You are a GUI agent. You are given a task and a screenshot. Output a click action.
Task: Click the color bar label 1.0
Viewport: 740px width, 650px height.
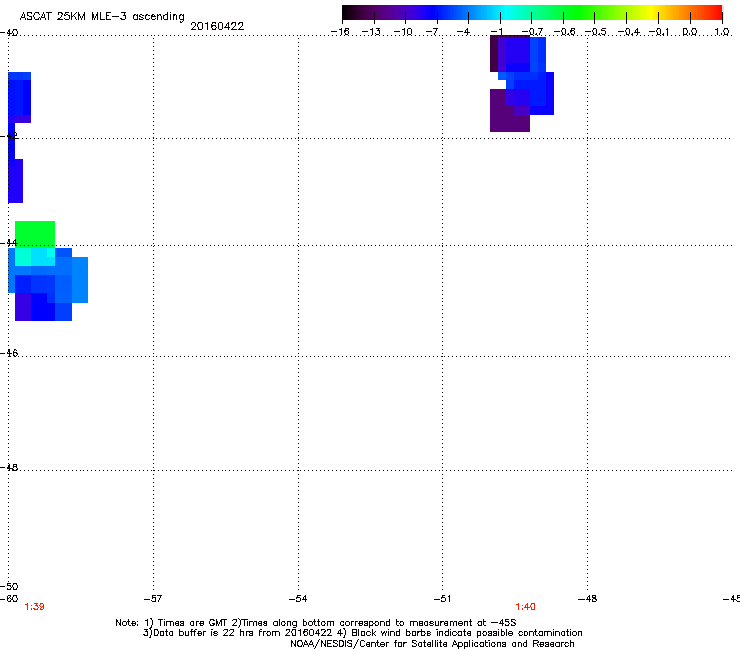[722, 32]
